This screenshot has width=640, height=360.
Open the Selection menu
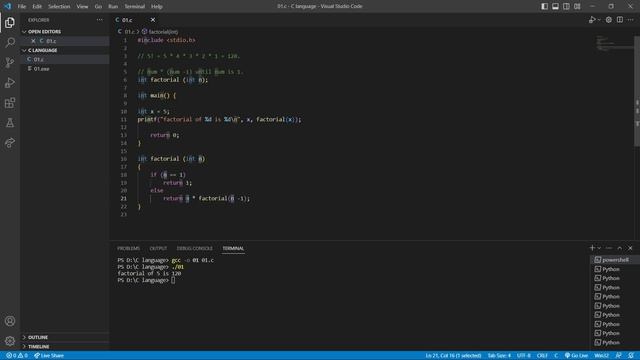59,7
